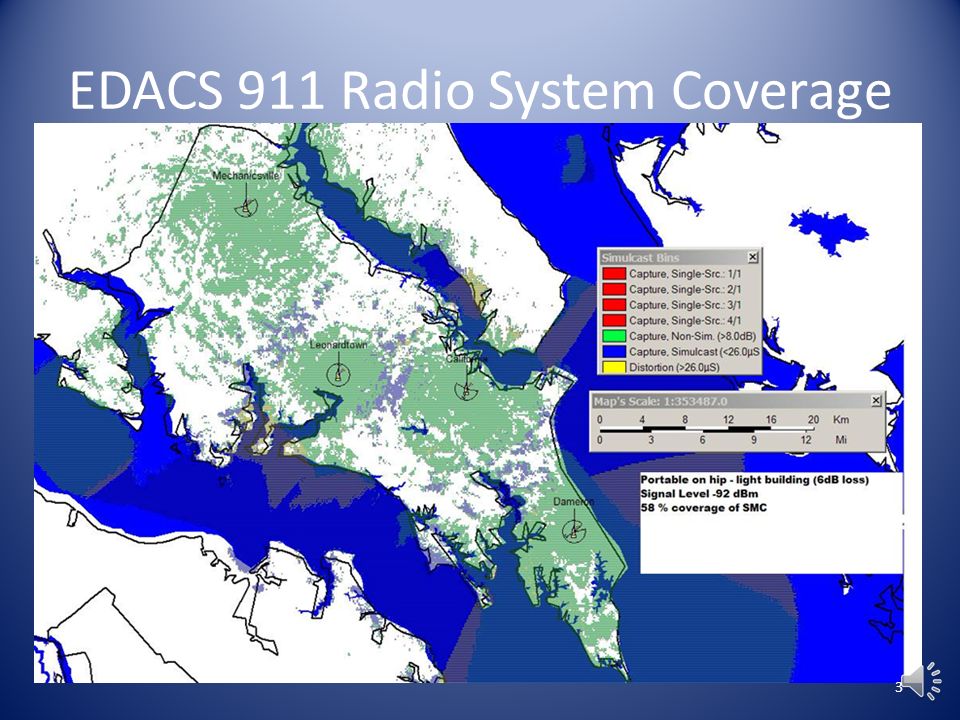Click the blue Capture Simulcast swatch

pyautogui.click(x=613, y=351)
